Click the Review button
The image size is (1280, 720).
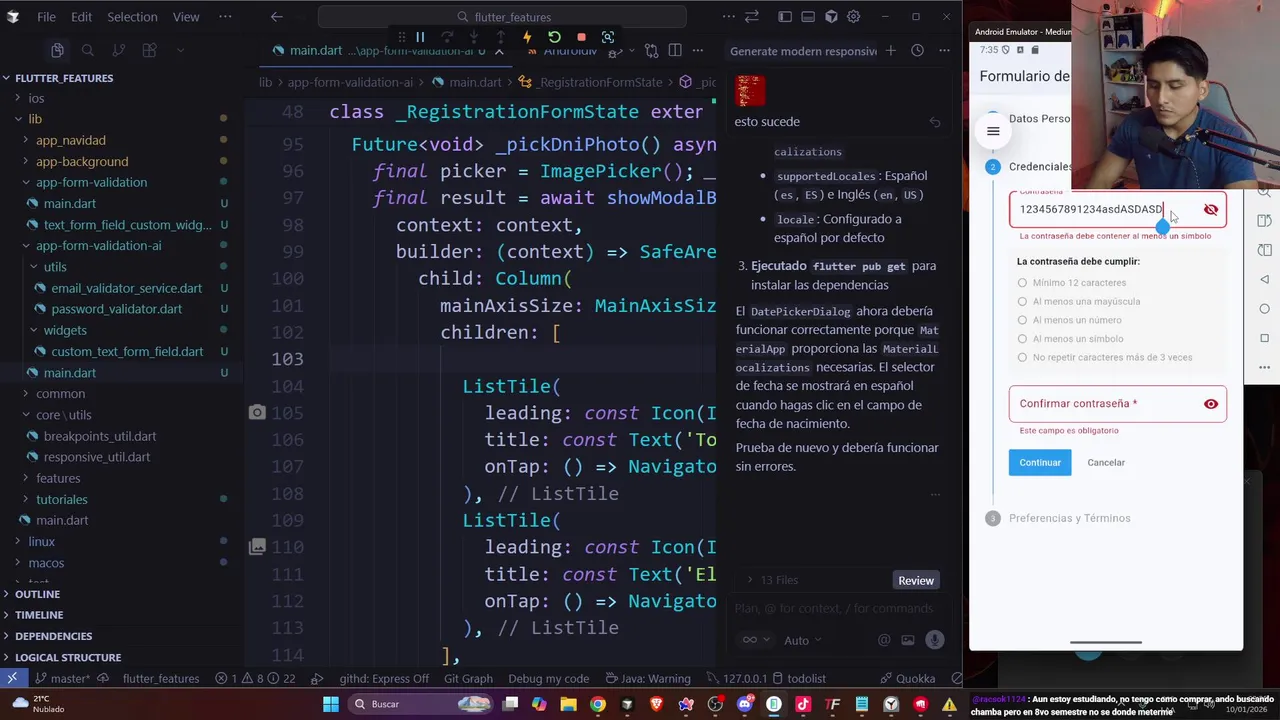pyautogui.click(x=916, y=581)
